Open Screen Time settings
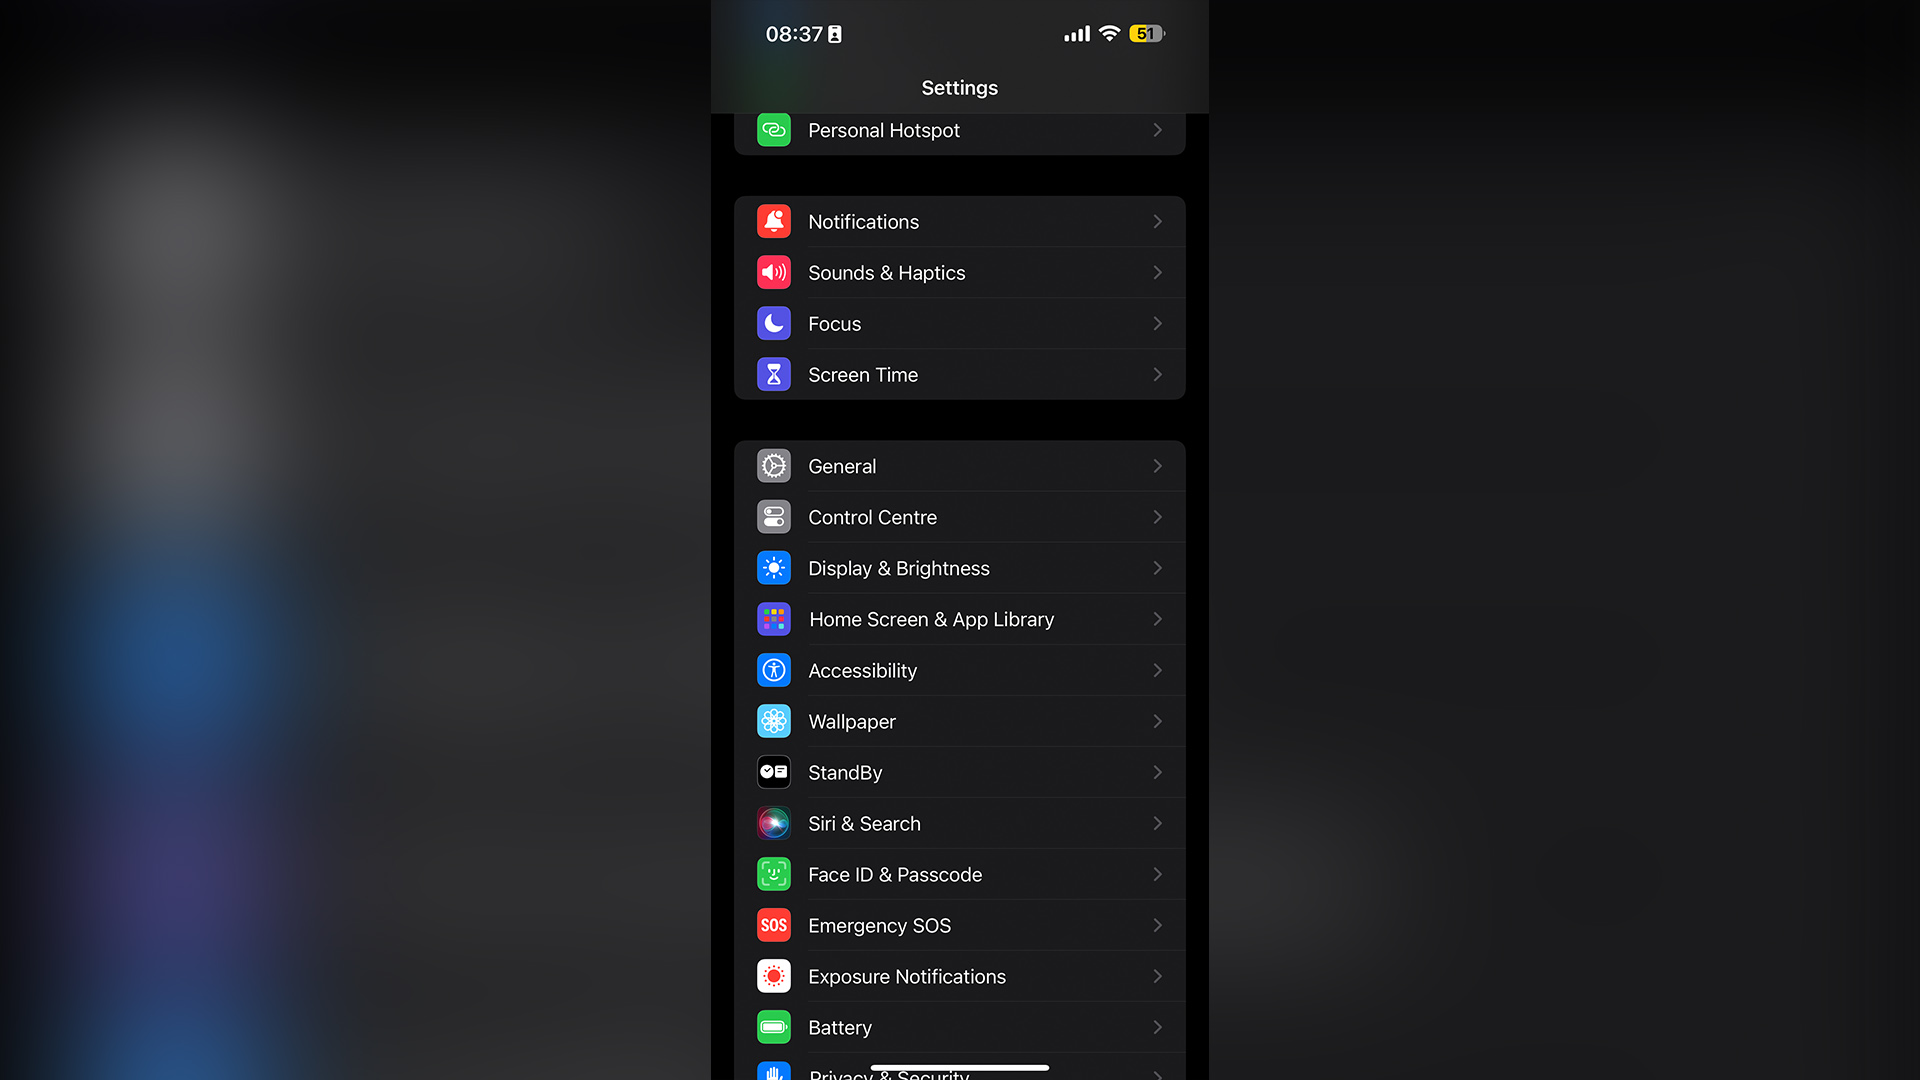The width and height of the screenshot is (1920, 1080). coord(959,375)
